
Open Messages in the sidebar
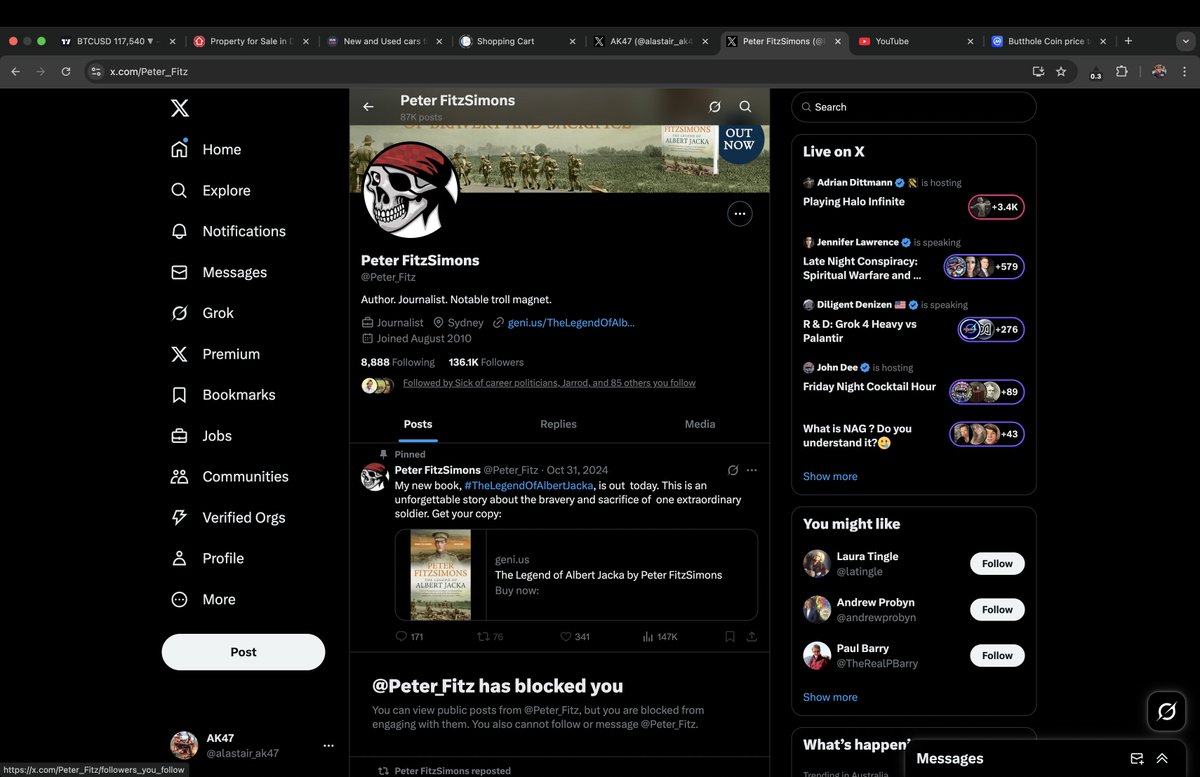point(218,272)
